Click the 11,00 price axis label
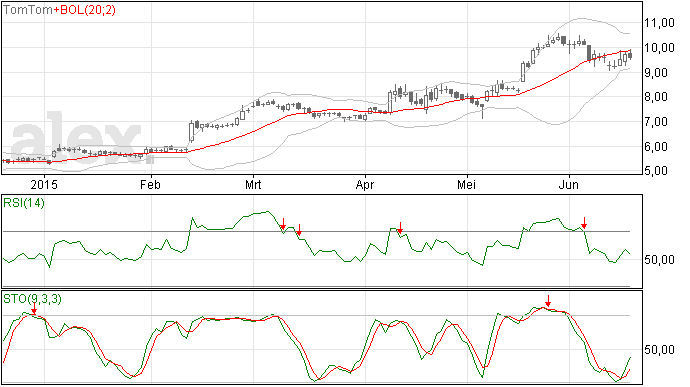 (659, 23)
